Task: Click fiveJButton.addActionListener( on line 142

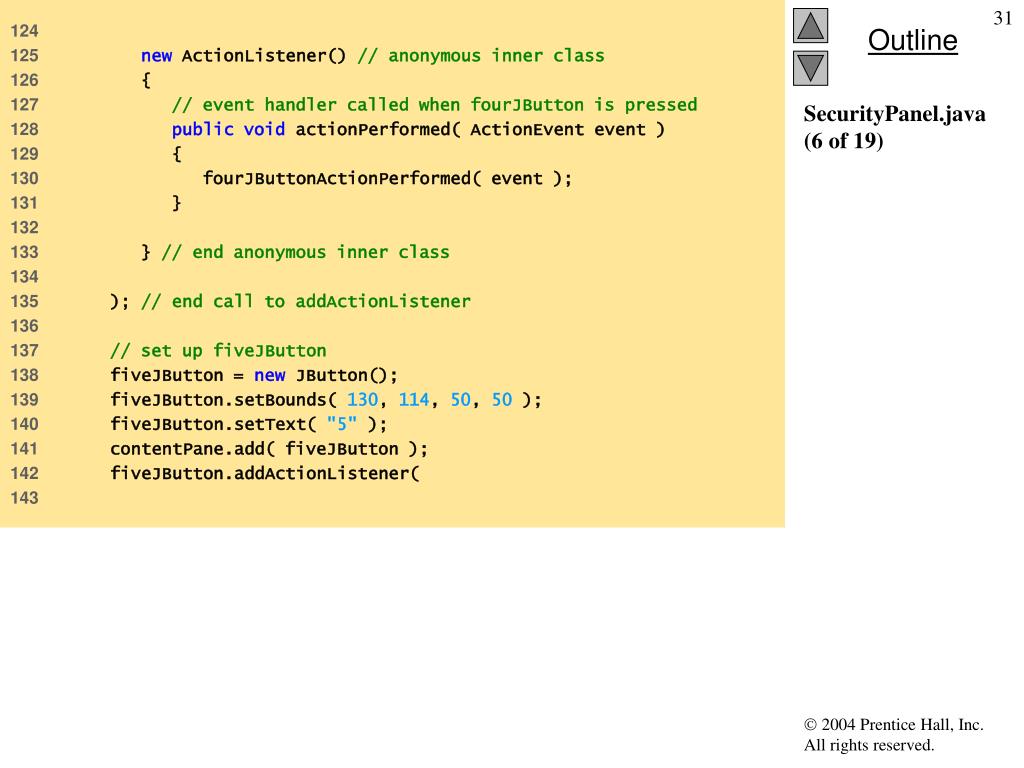Action: coord(264,473)
